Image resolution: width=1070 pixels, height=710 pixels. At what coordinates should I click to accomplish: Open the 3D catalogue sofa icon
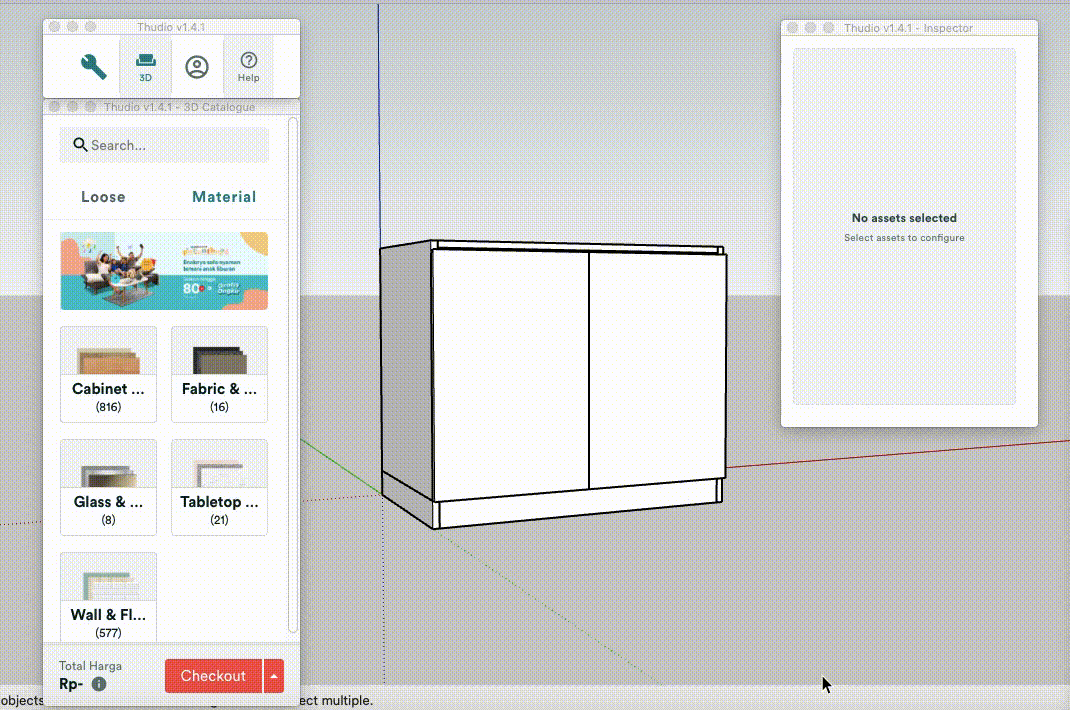pyautogui.click(x=145, y=67)
